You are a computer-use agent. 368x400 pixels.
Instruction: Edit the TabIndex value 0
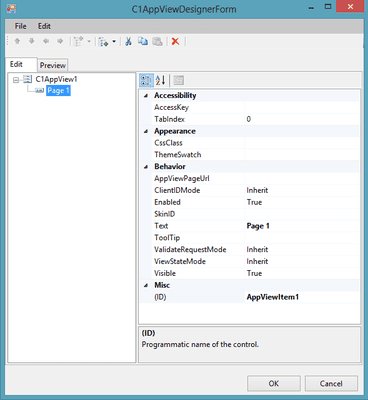click(302, 119)
